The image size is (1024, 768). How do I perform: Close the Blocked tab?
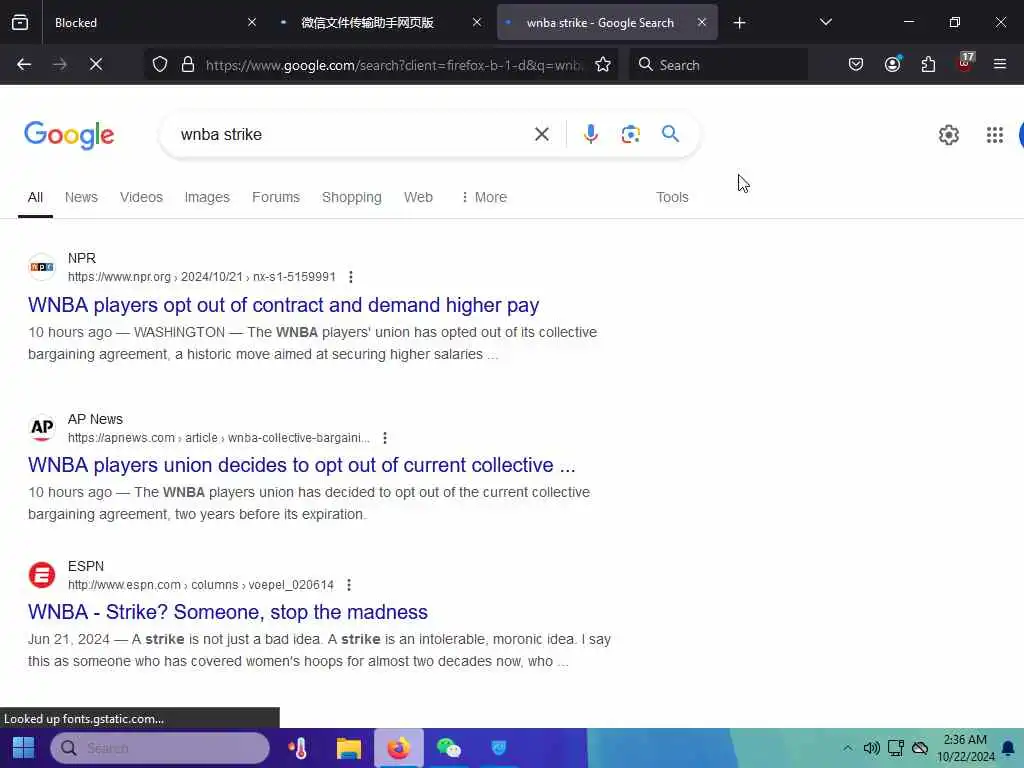click(x=252, y=22)
